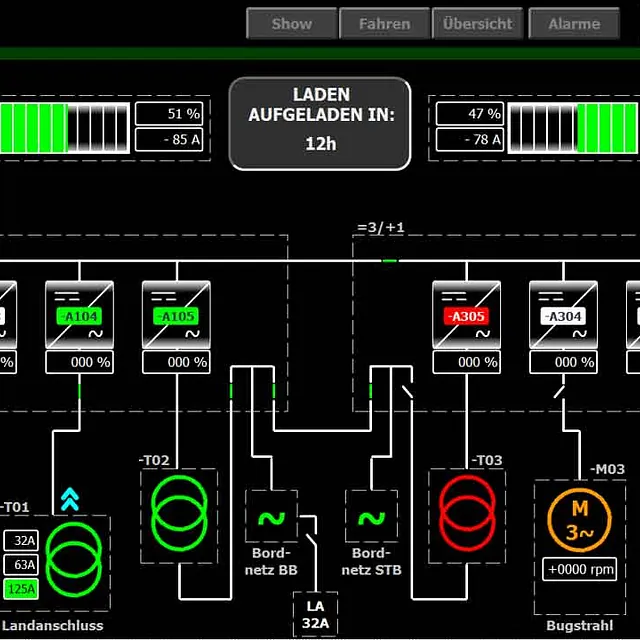Select the 63A shore connection option
640x640 pixels.
pos(21,564)
